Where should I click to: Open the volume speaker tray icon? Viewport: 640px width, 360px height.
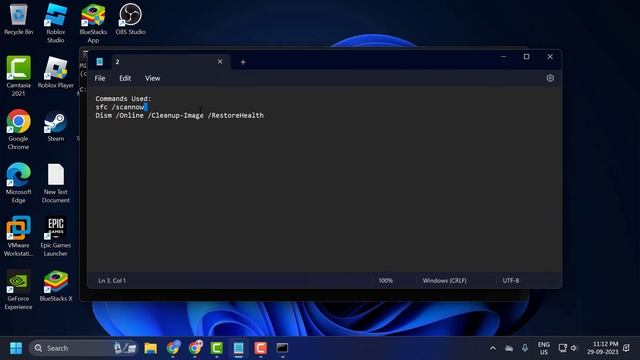[x=574, y=348]
